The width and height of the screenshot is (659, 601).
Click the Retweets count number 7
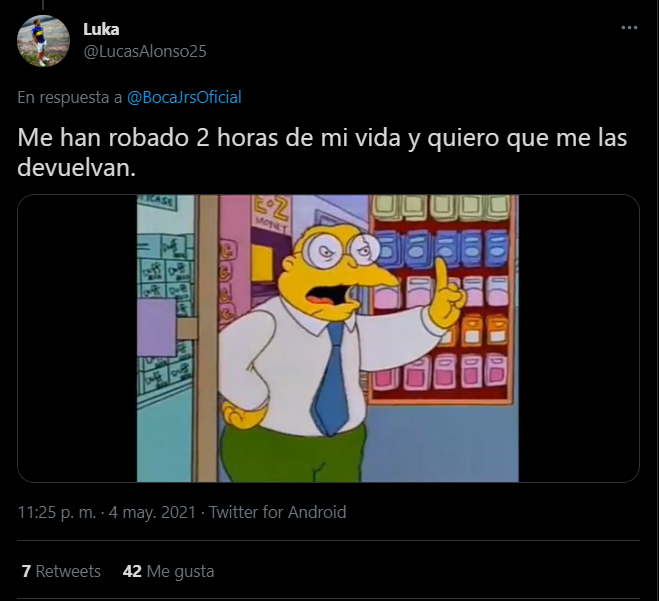pos(26,571)
